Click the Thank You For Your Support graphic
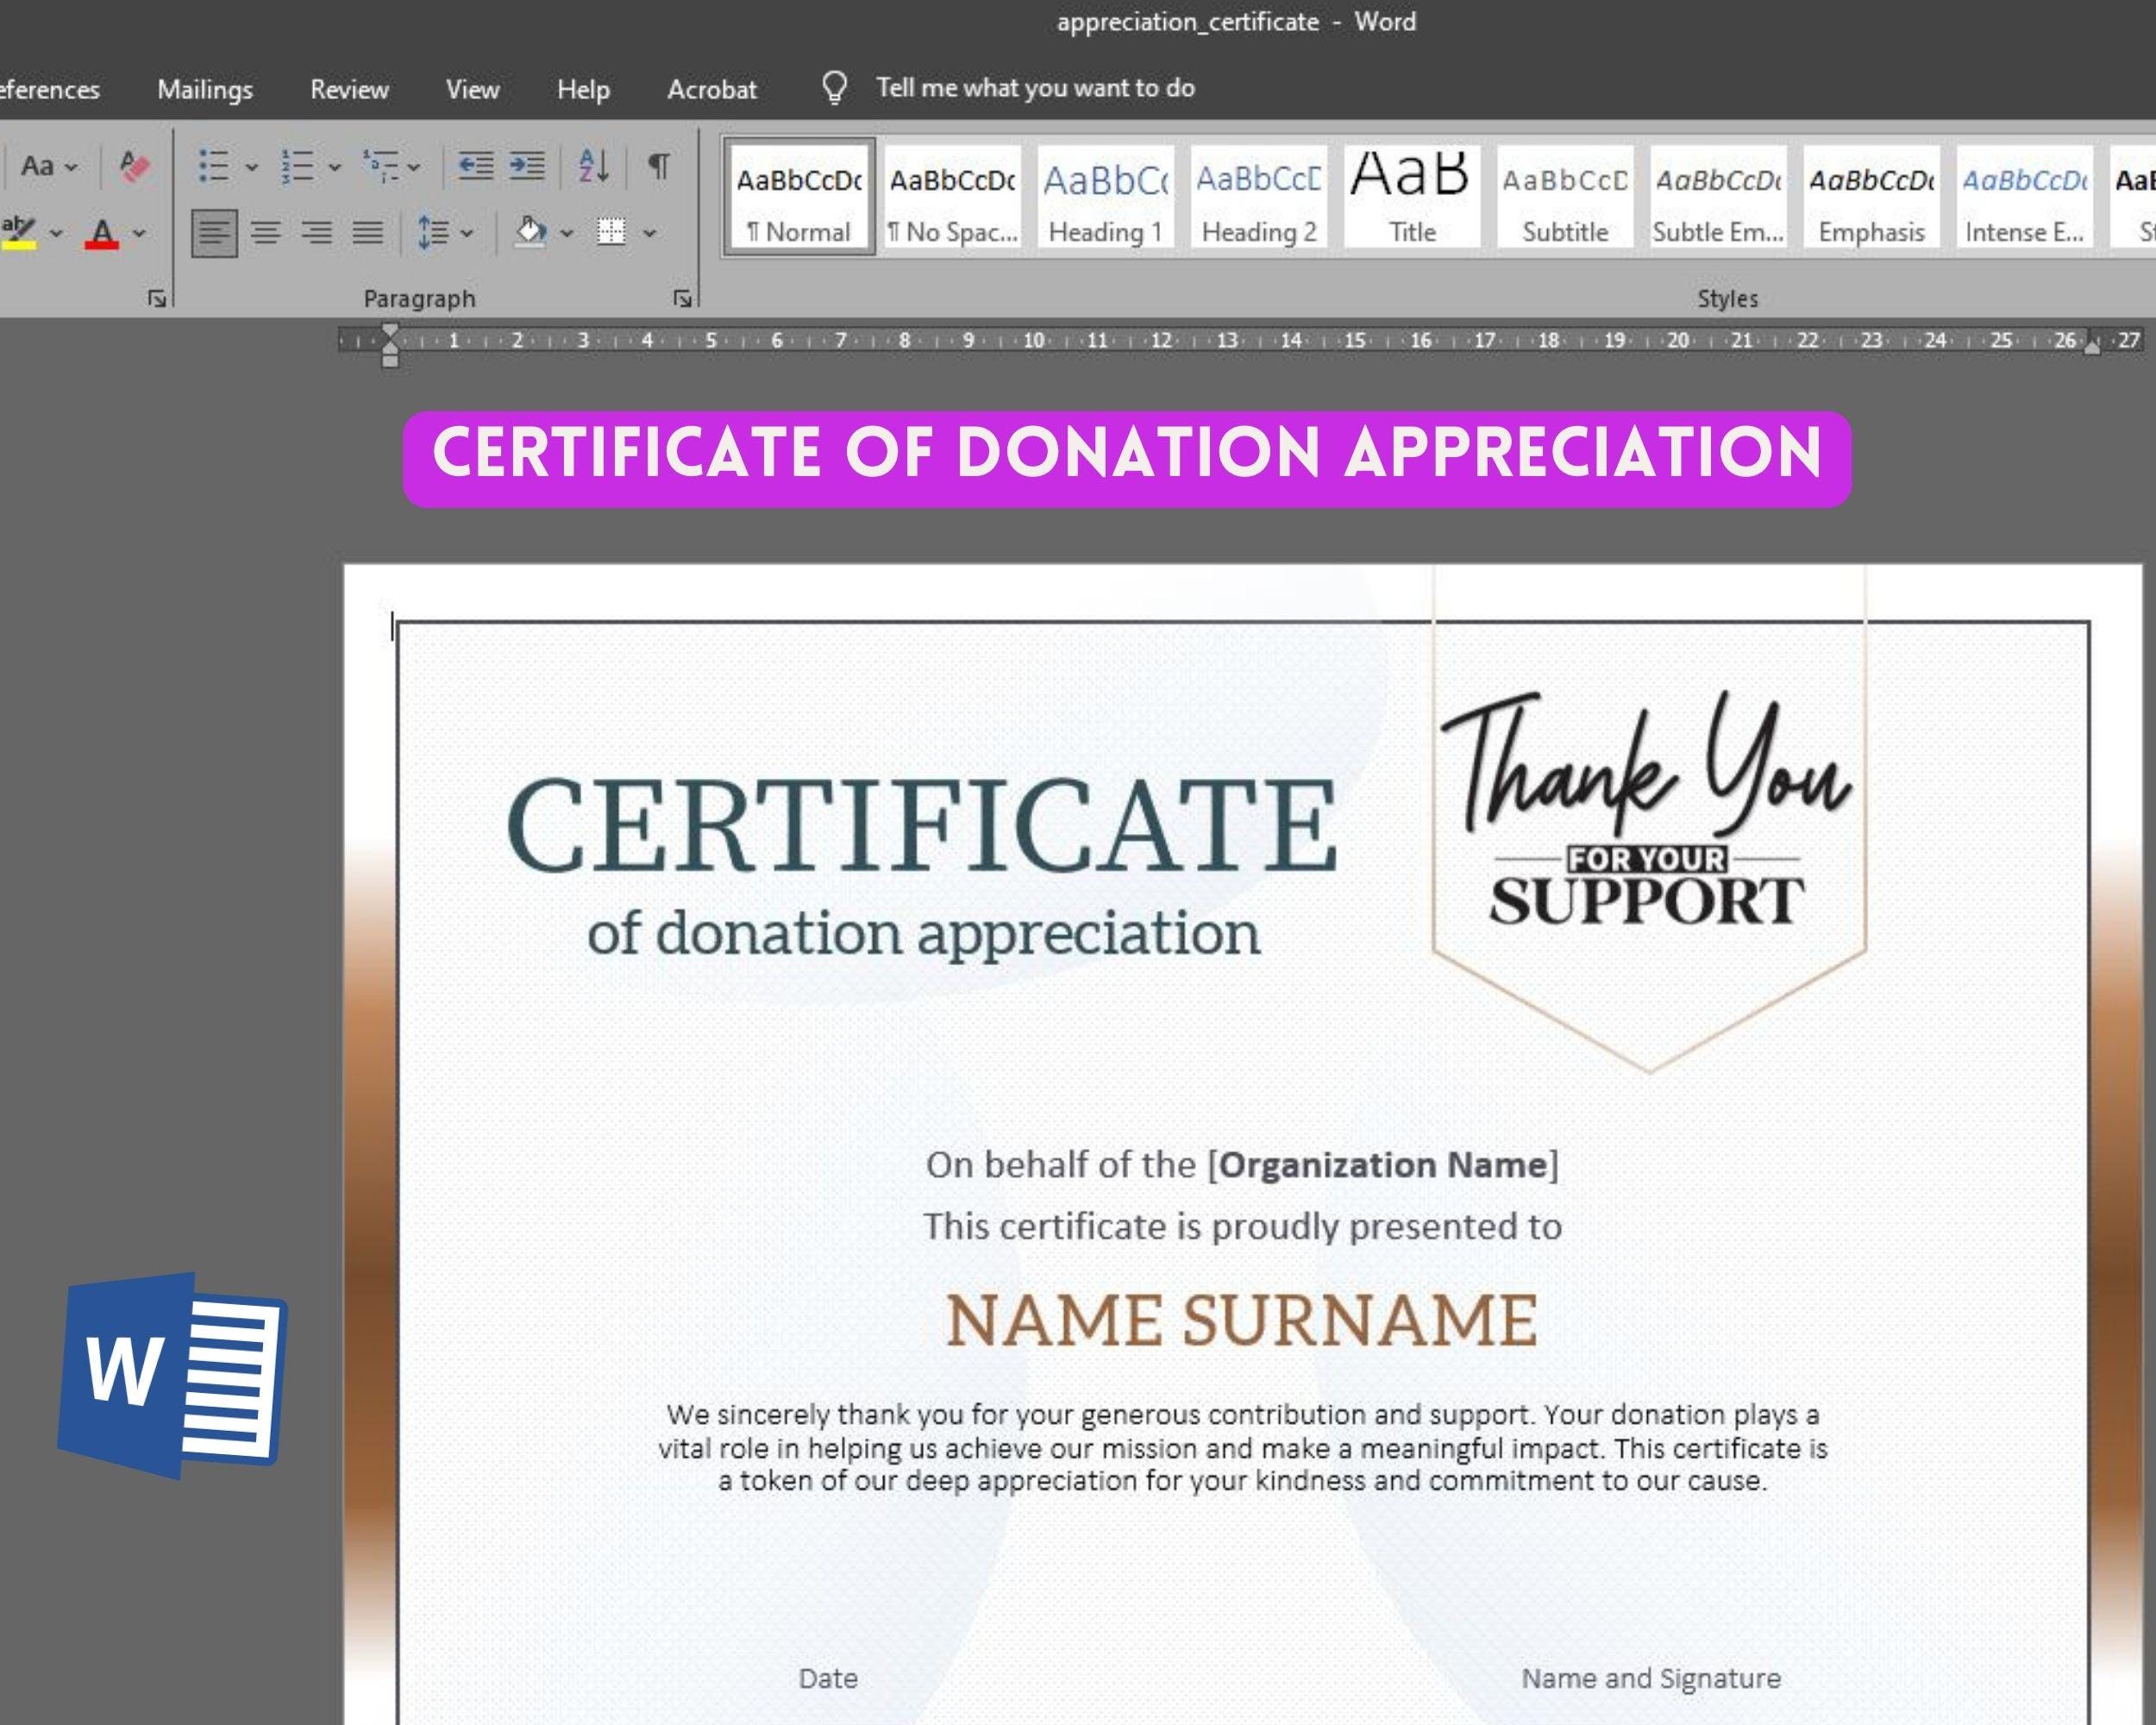The height and width of the screenshot is (1725, 2156). (x=1648, y=810)
